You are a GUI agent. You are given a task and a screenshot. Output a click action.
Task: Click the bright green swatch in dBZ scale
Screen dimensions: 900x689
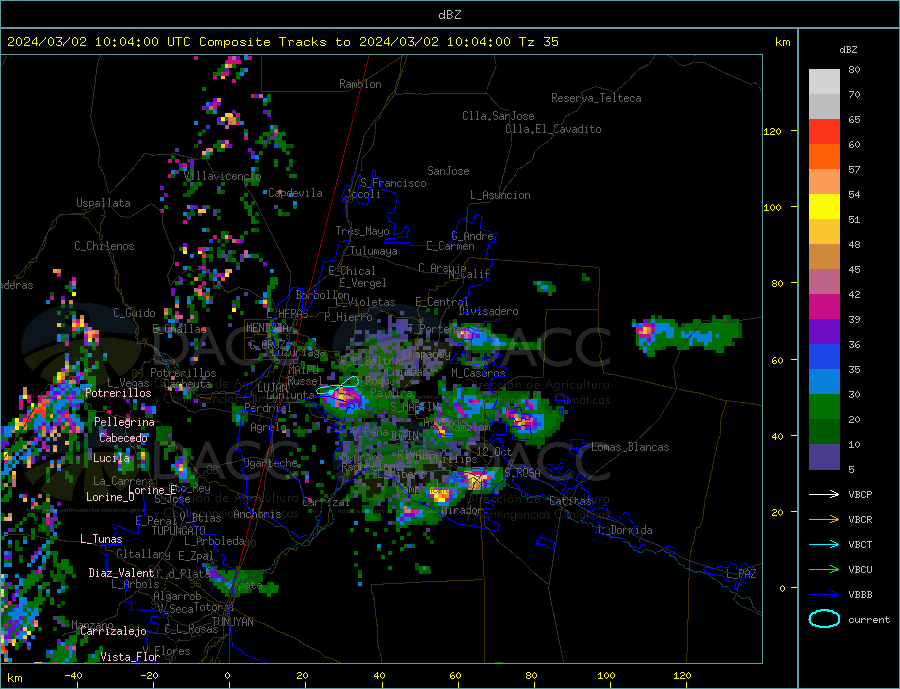(x=824, y=407)
